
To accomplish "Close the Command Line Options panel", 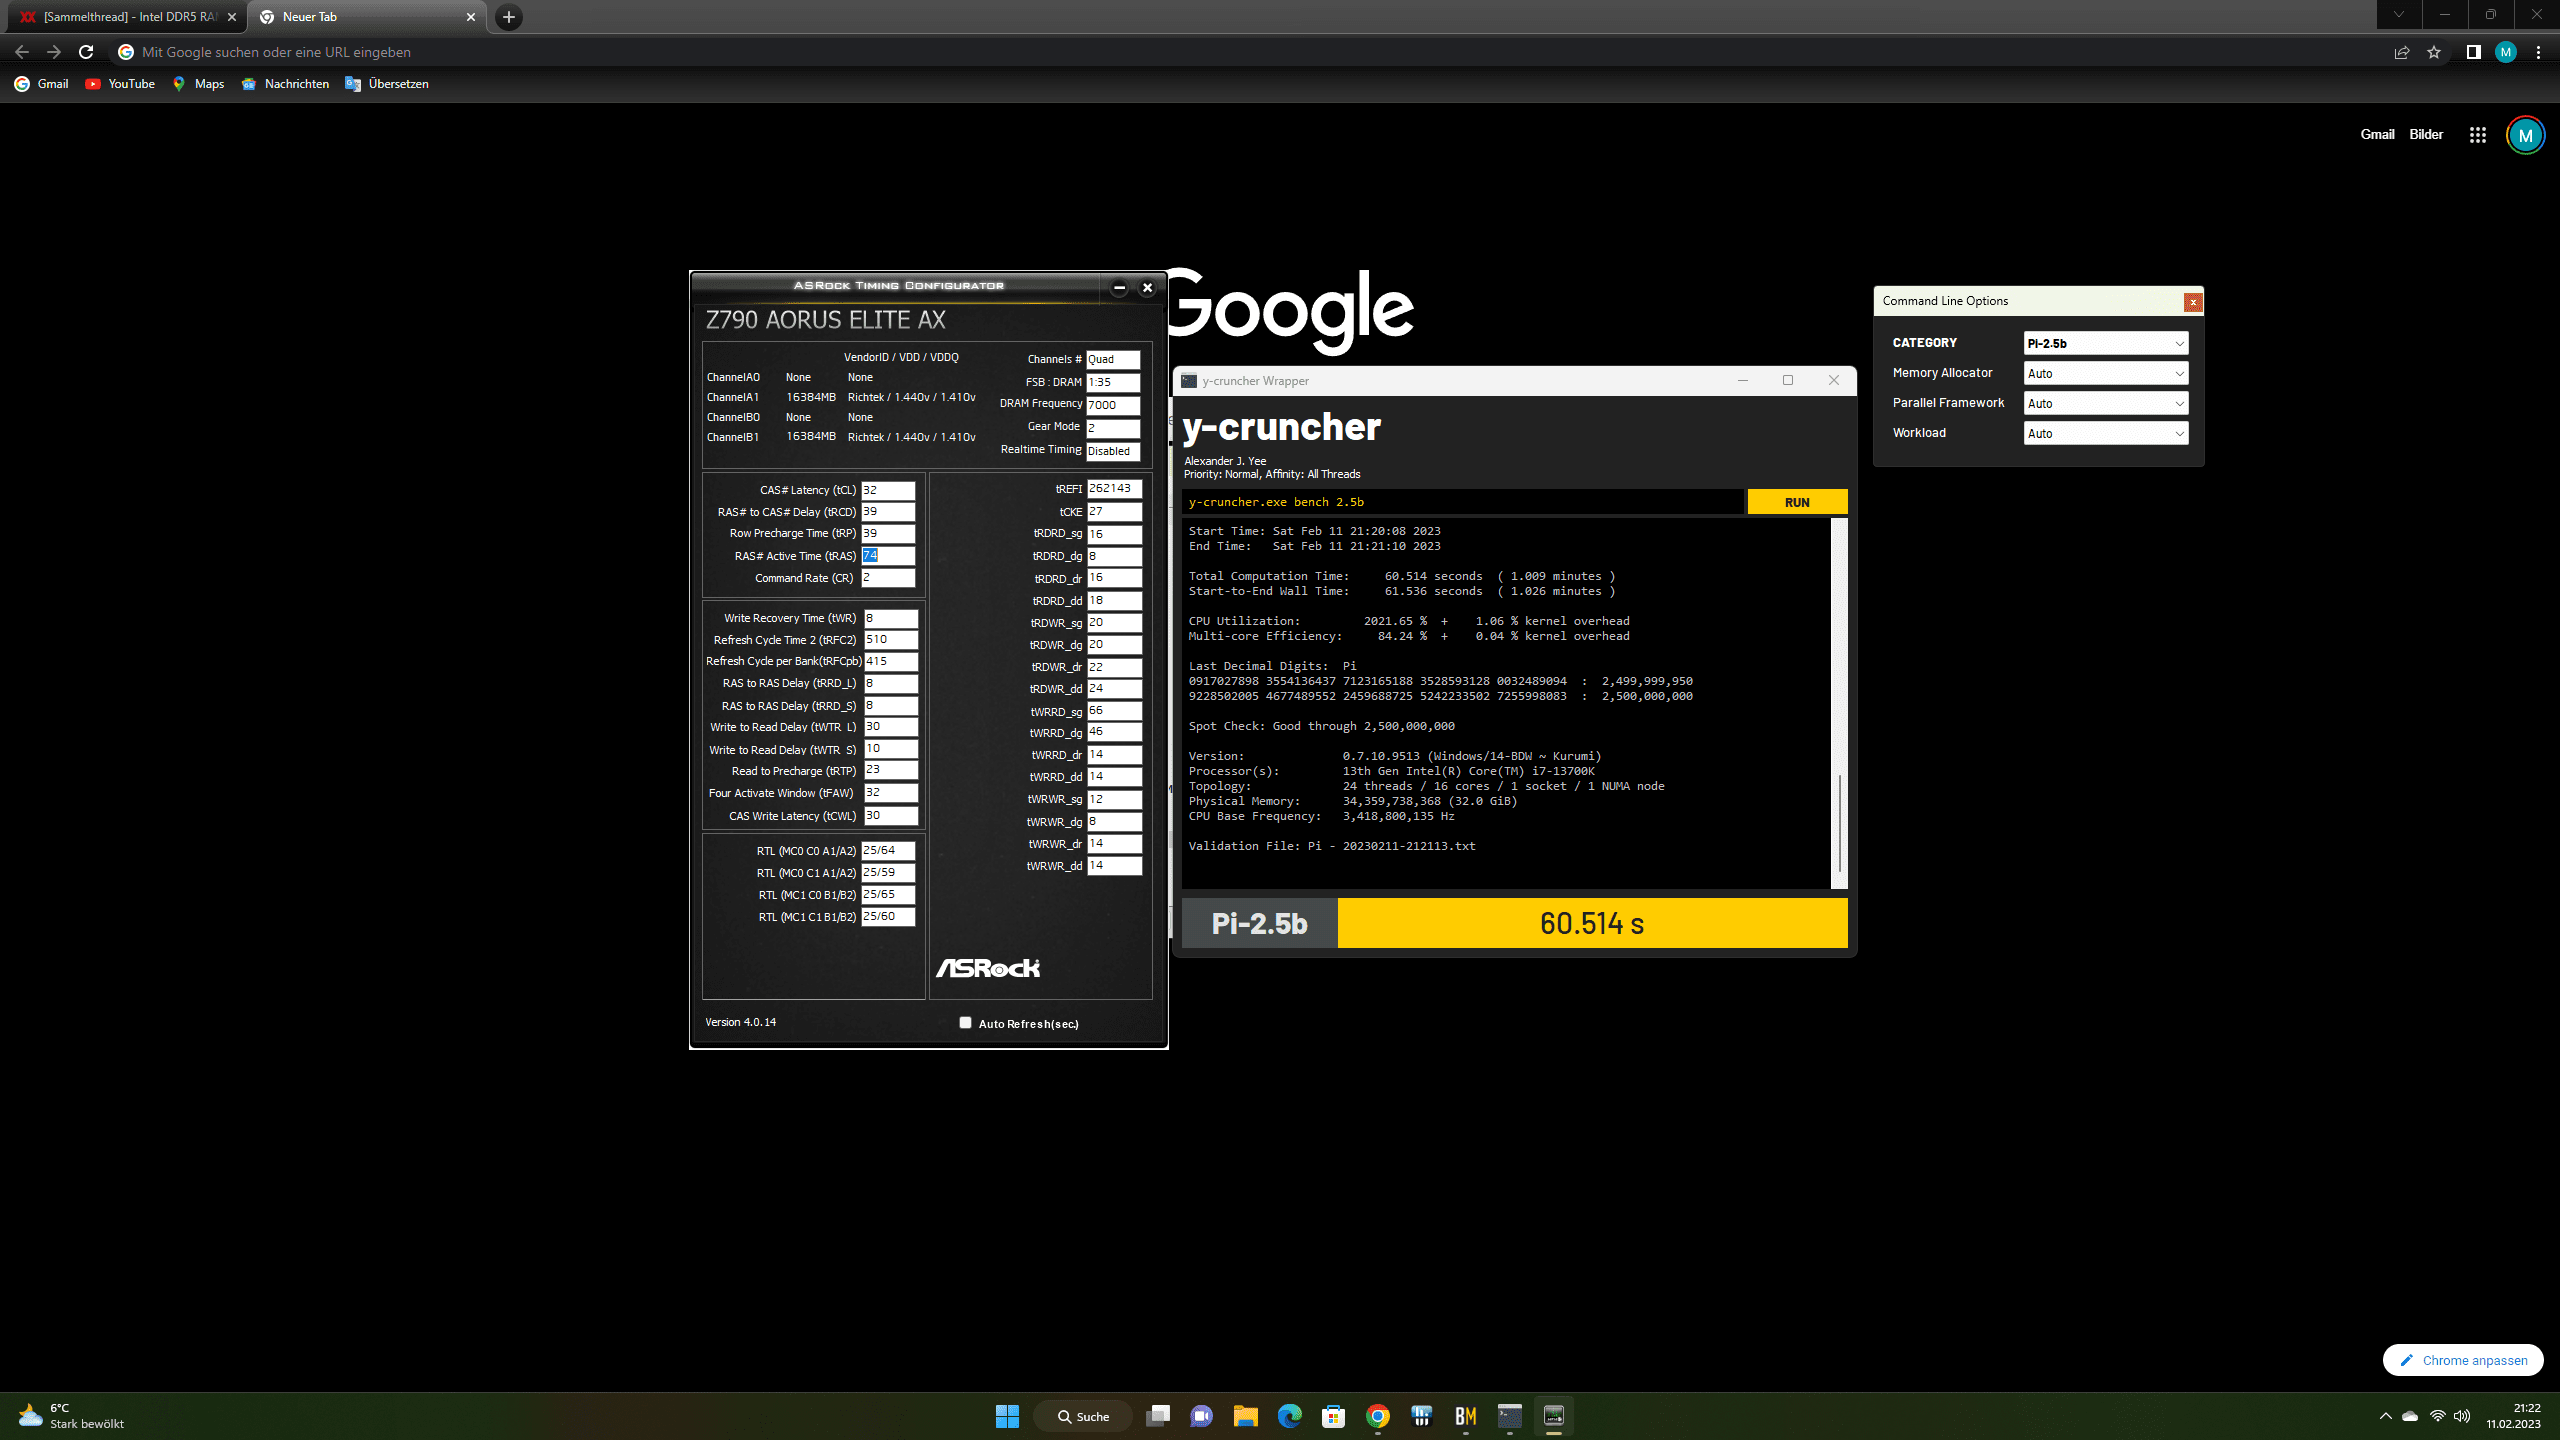I will 2193,302.
